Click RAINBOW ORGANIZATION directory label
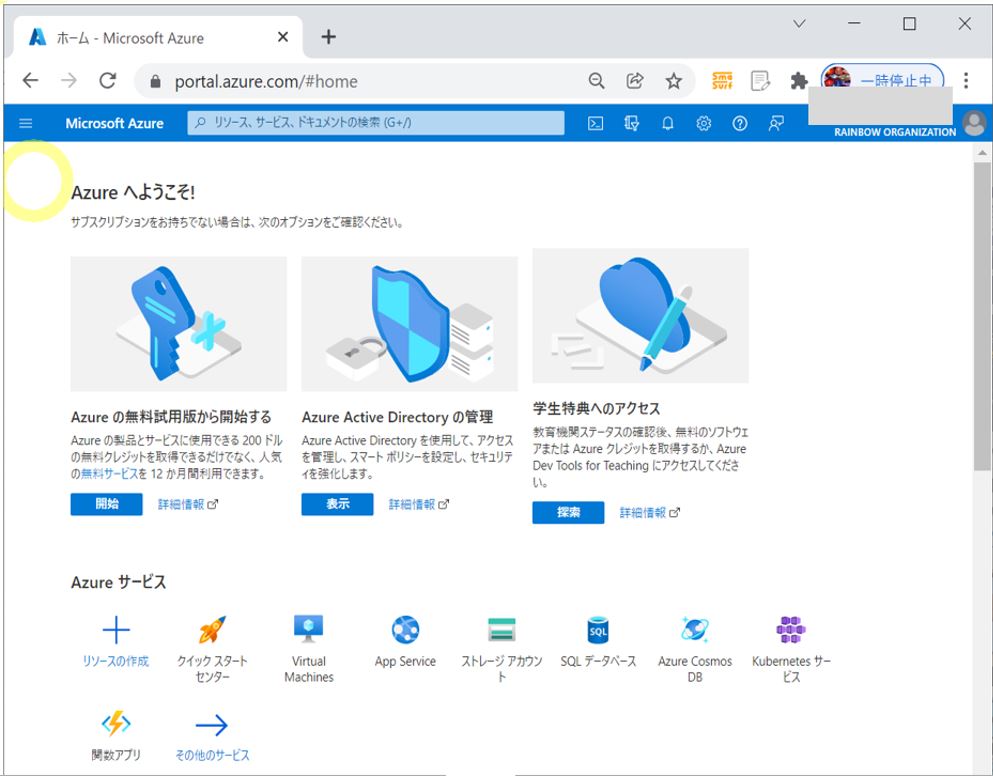 coord(895,132)
